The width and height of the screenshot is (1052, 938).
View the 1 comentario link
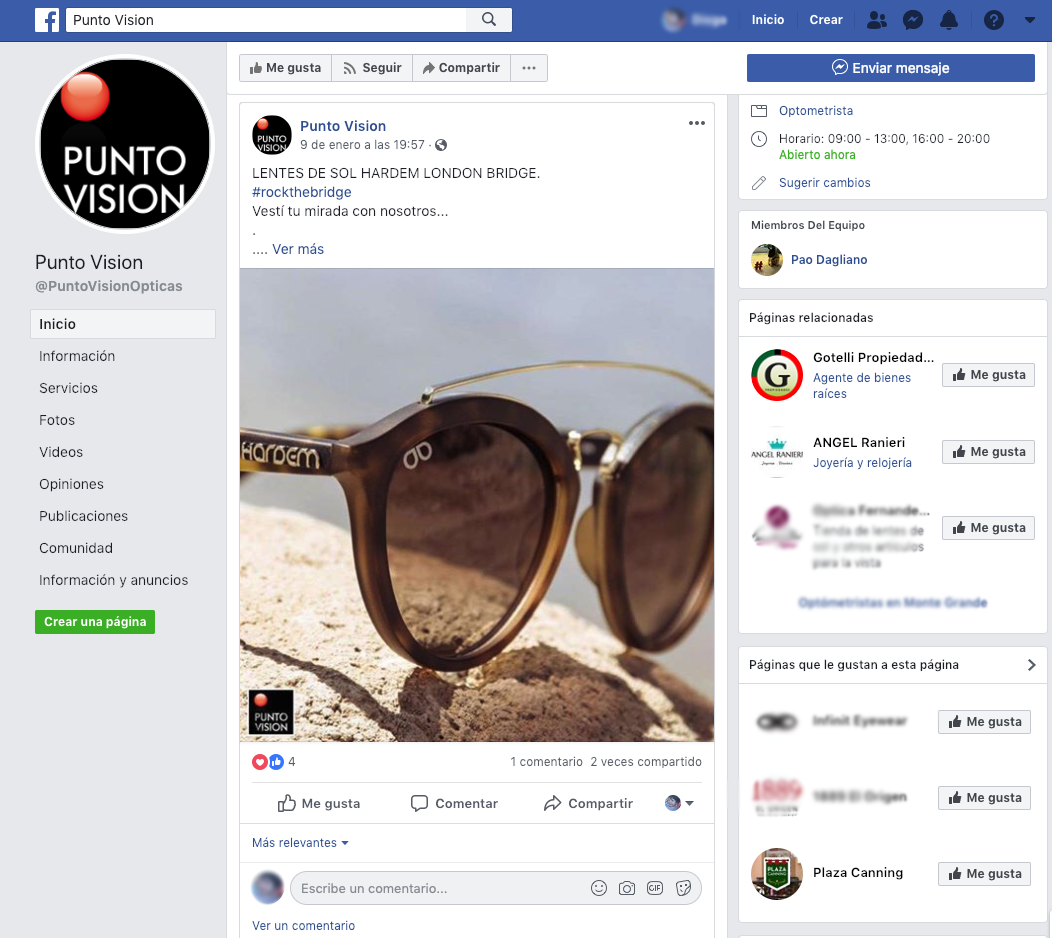coord(546,762)
